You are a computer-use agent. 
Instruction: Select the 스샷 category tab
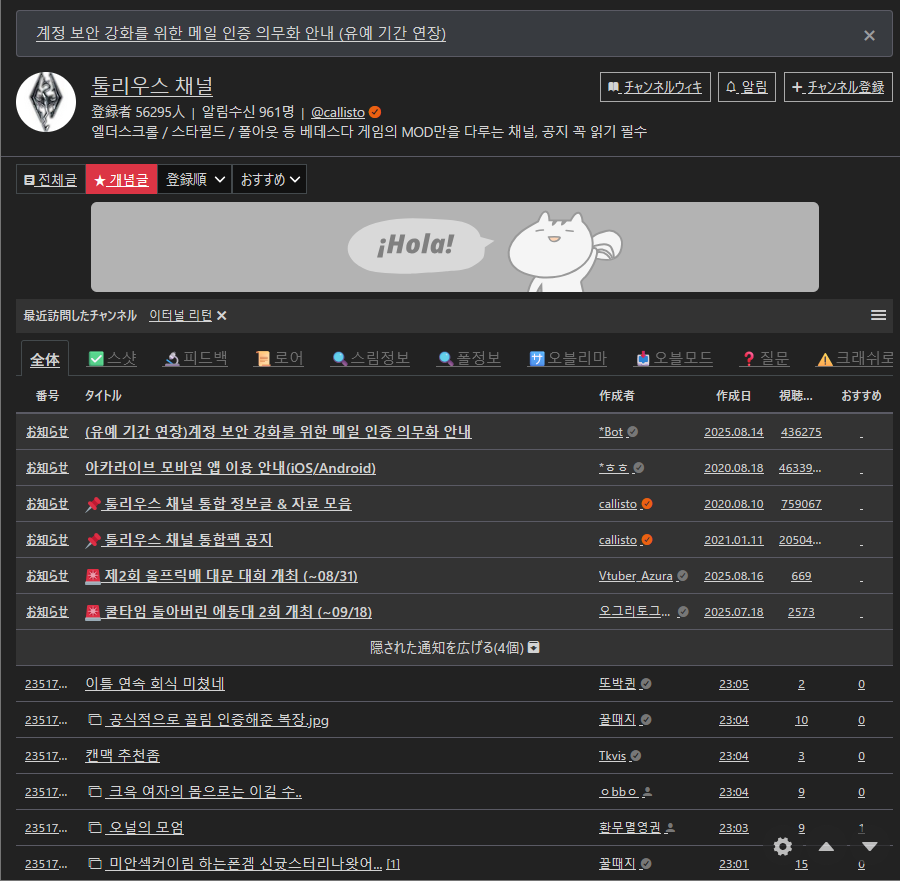(x=112, y=358)
